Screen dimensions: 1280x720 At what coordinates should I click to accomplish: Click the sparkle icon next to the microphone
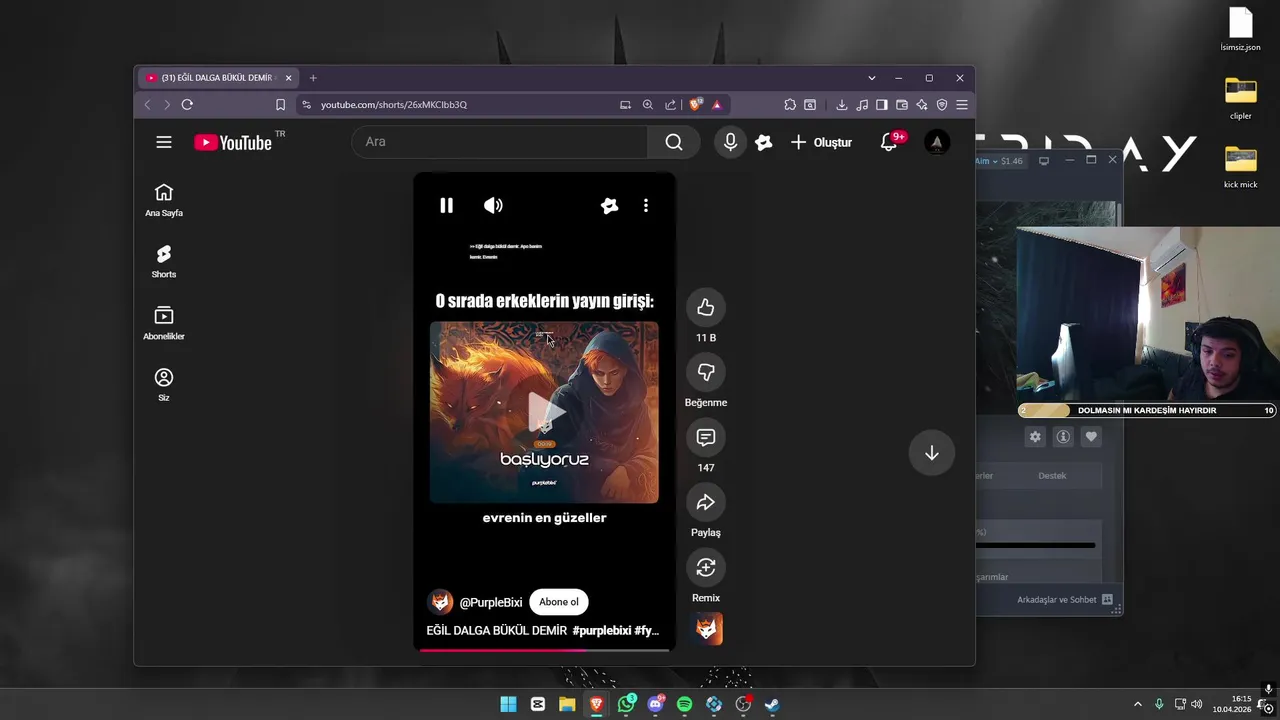pos(764,142)
